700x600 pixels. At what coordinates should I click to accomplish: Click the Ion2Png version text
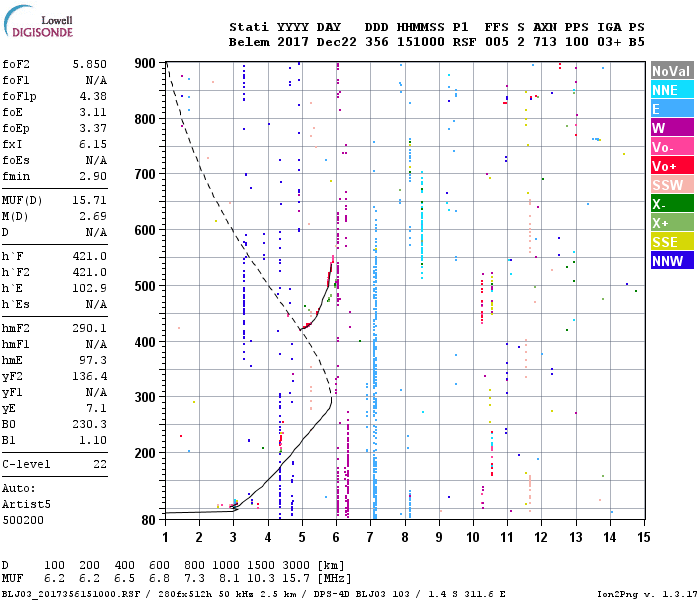(x=648, y=594)
